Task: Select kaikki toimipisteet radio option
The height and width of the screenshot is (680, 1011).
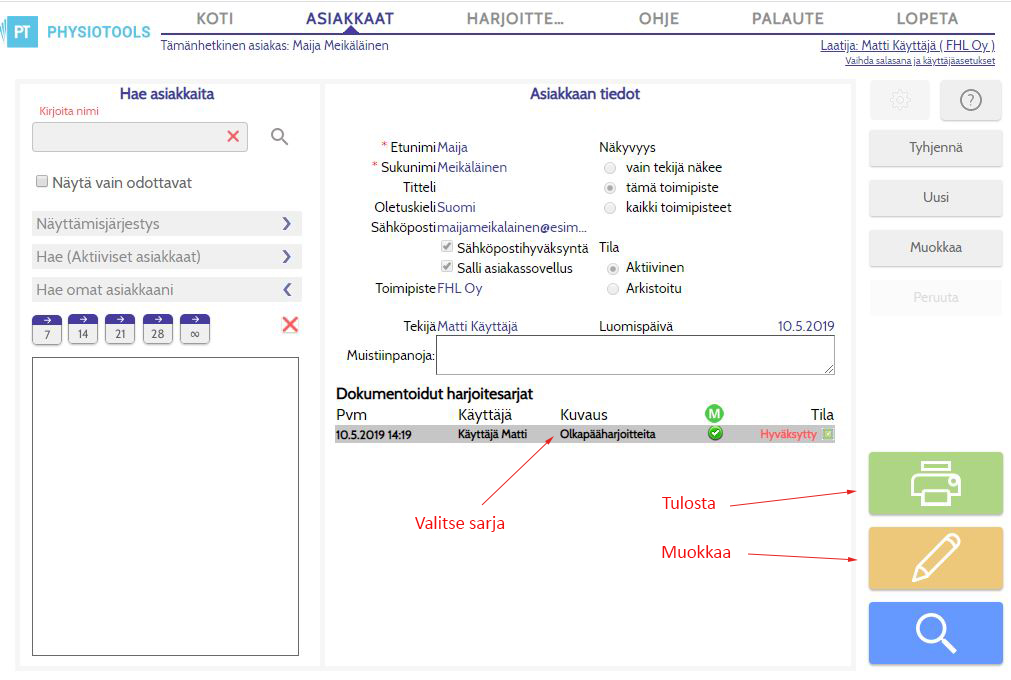Action: 609,208
